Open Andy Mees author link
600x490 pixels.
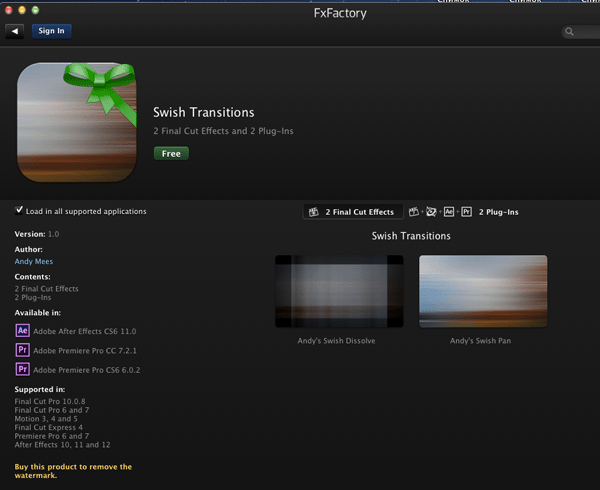[34, 262]
